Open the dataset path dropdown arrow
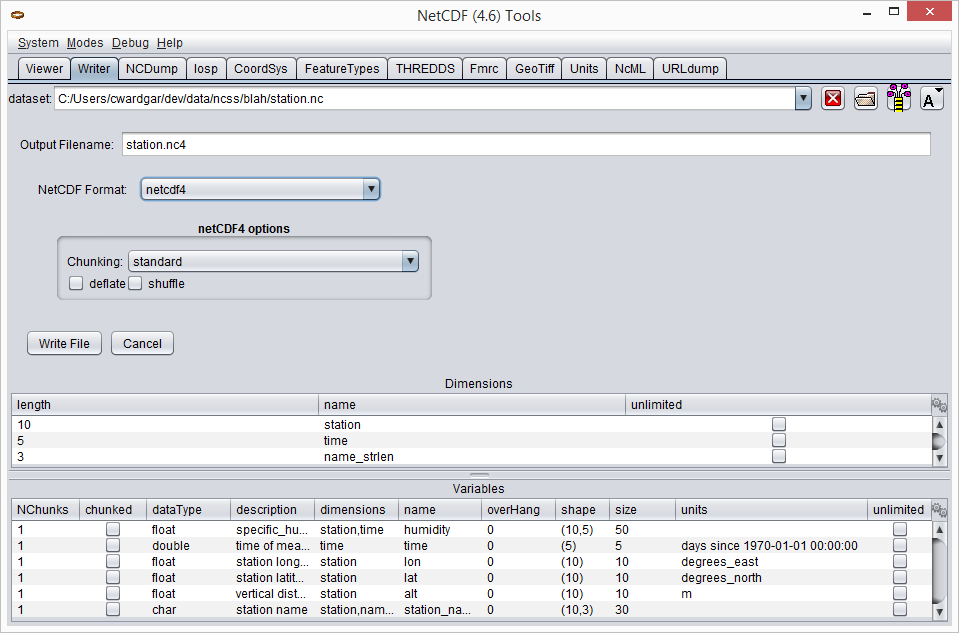This screenshot has height=633, width=959. (x=803, y=98)
